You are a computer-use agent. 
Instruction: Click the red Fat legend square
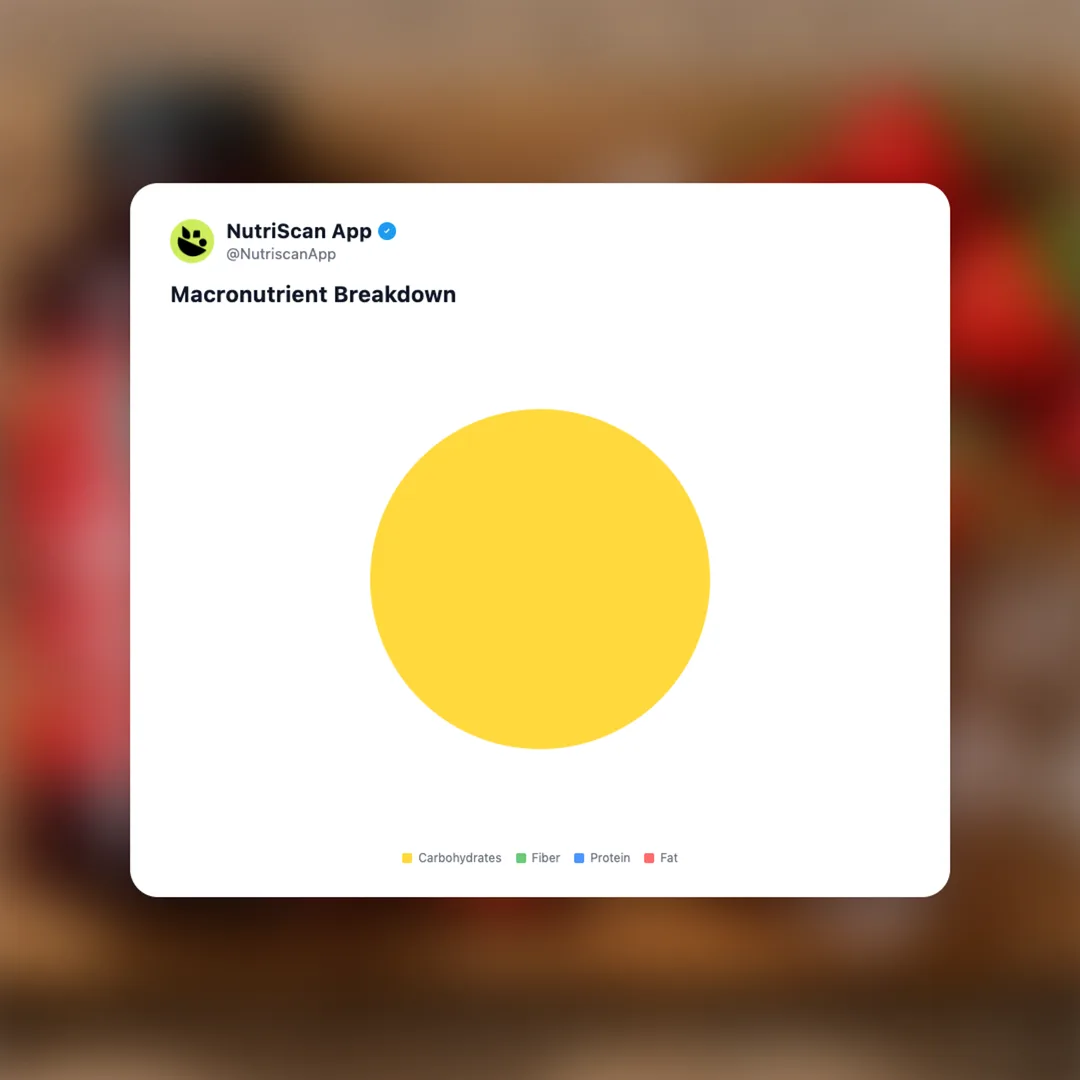pyautogui.click(x=649, y=858)
